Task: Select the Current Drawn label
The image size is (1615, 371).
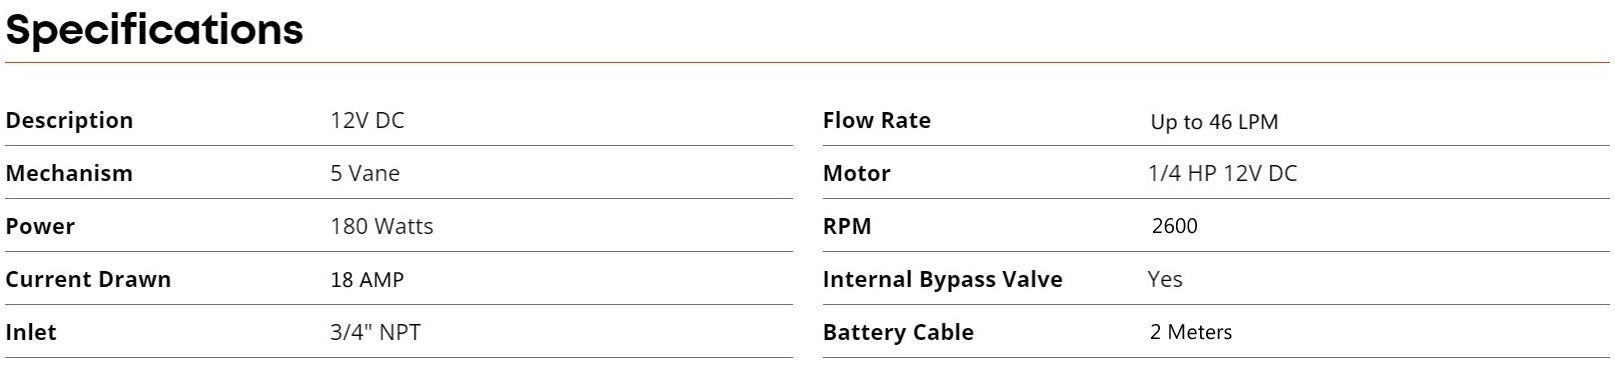Action: 88,279
